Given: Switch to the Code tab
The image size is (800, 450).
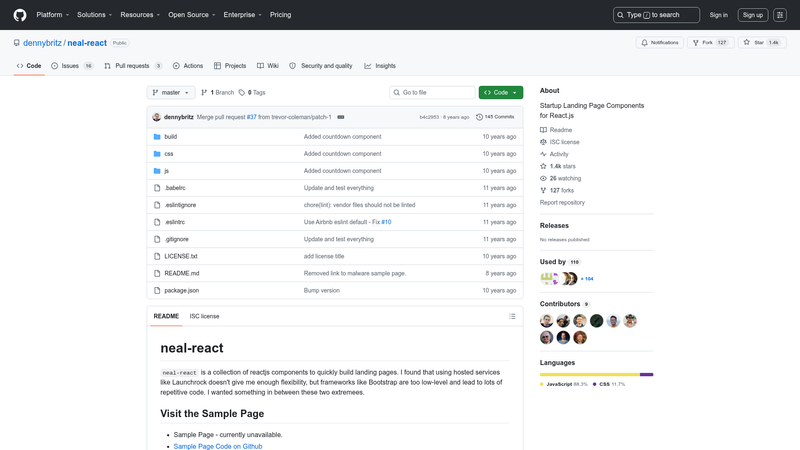Looking at the screenshot, I should (29, 66).
